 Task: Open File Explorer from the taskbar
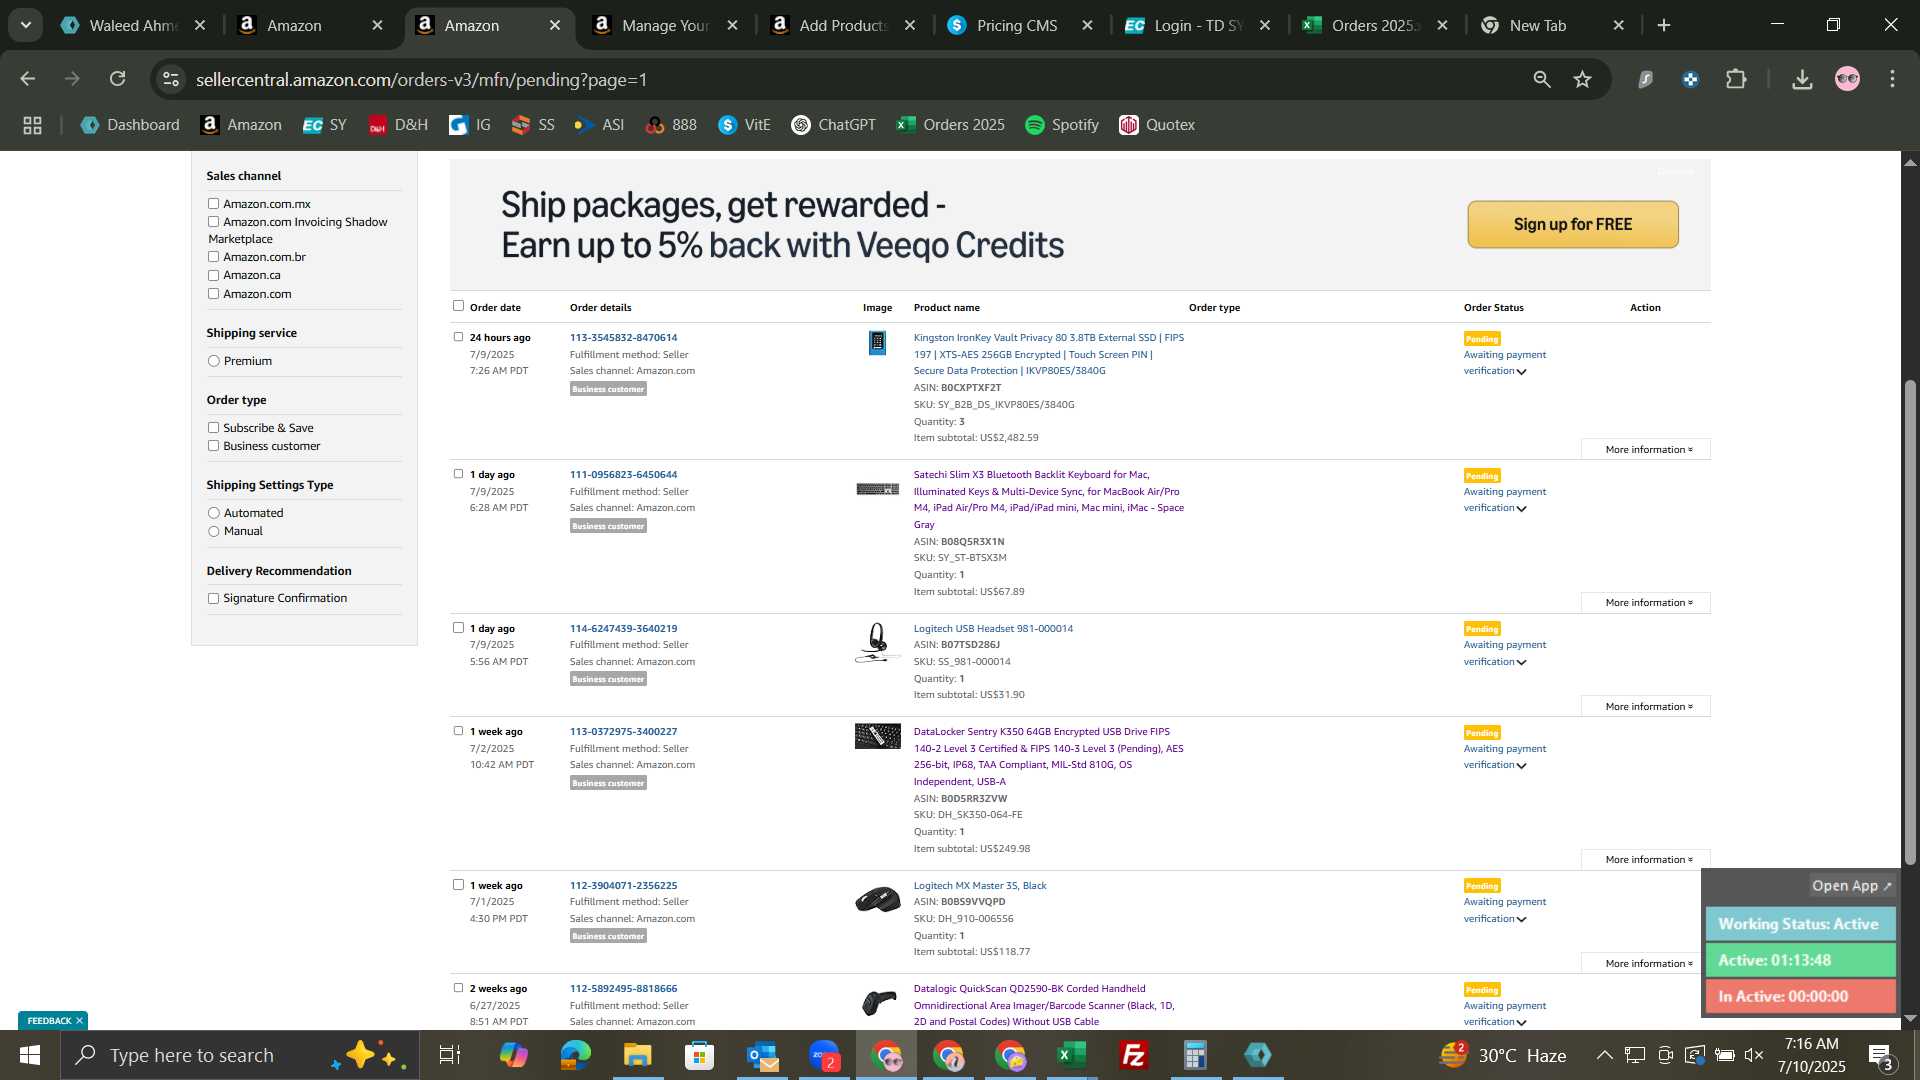[x=637, y=1055]
